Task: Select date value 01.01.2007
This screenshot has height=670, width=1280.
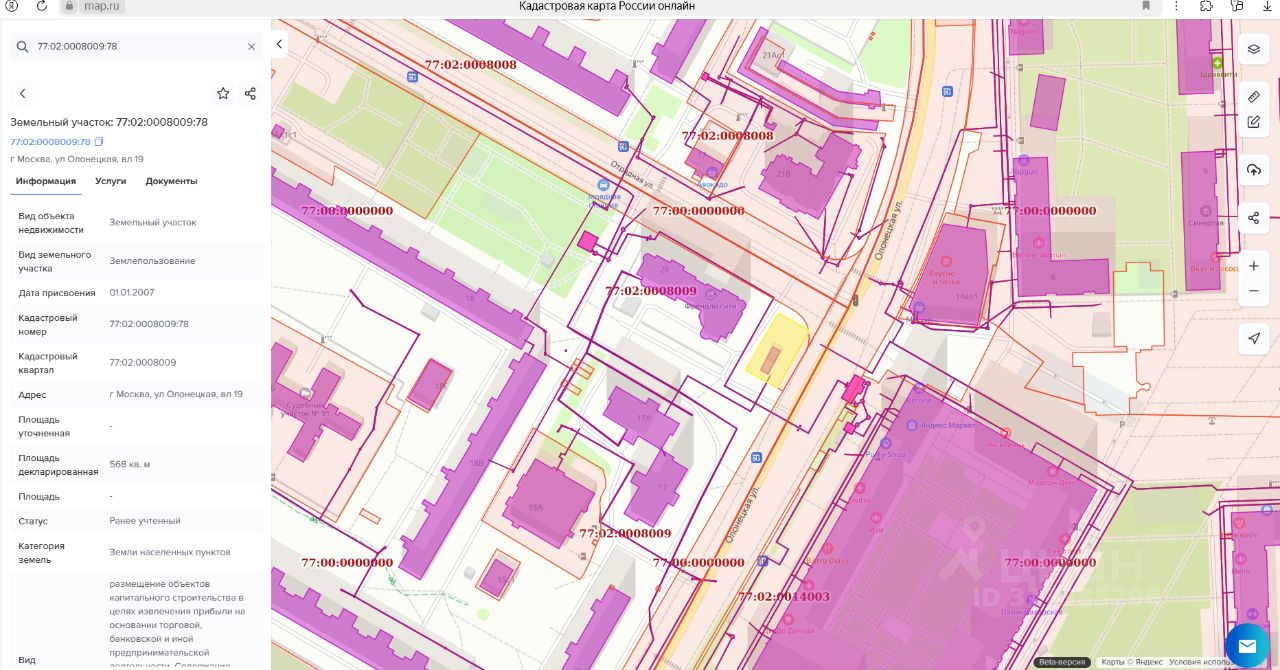Action: click(x=132, y=292)
